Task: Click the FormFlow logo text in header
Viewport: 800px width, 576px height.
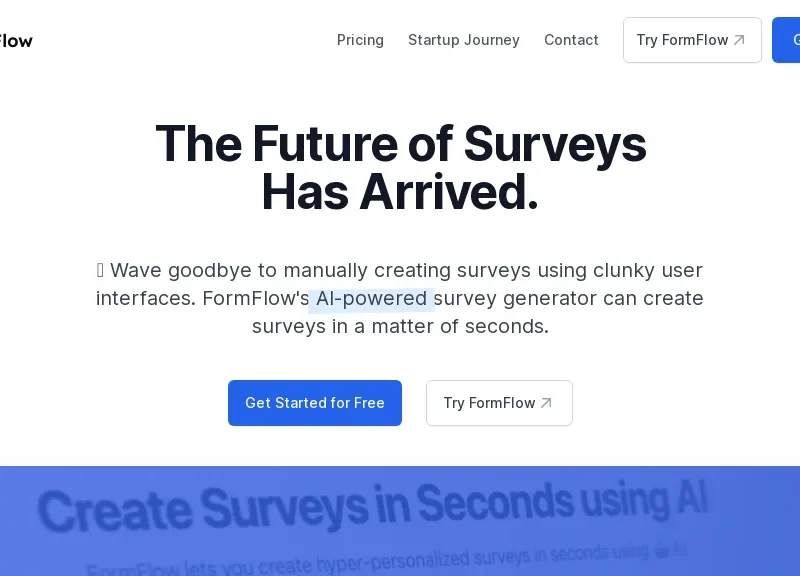Action: click(16, 41)
